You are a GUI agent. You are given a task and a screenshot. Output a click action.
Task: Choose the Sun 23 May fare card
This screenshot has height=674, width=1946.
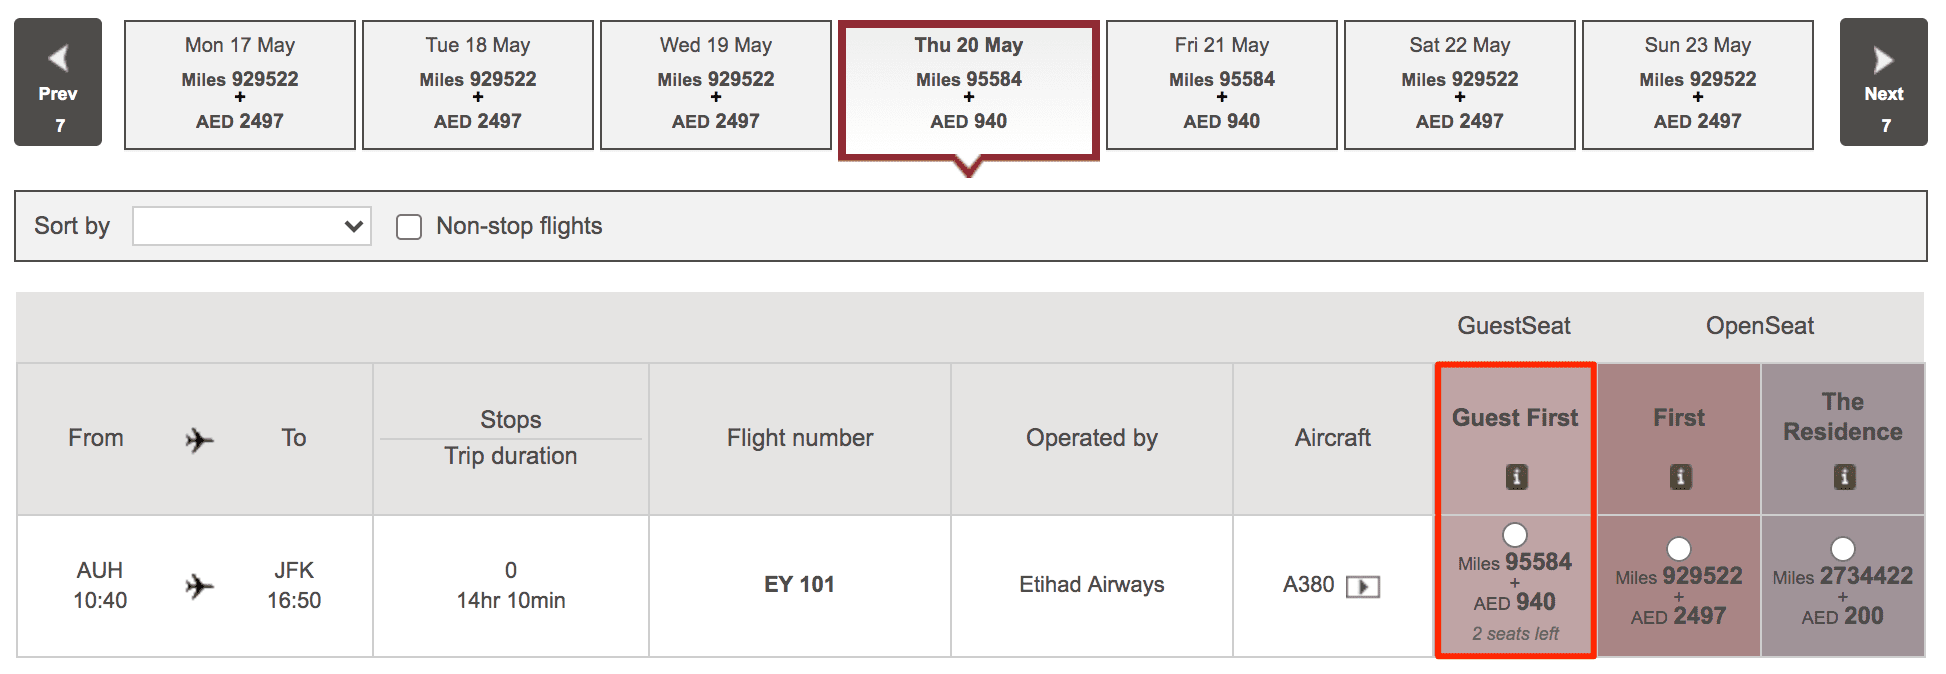[x=1698, y=85]
